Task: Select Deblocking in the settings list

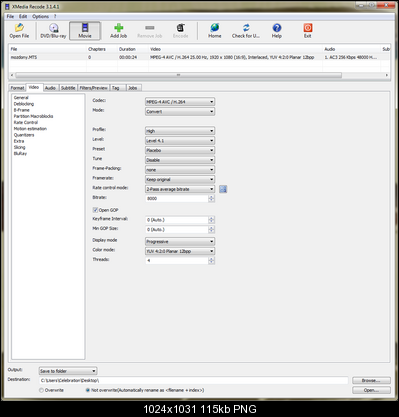Action: (24, 104)
